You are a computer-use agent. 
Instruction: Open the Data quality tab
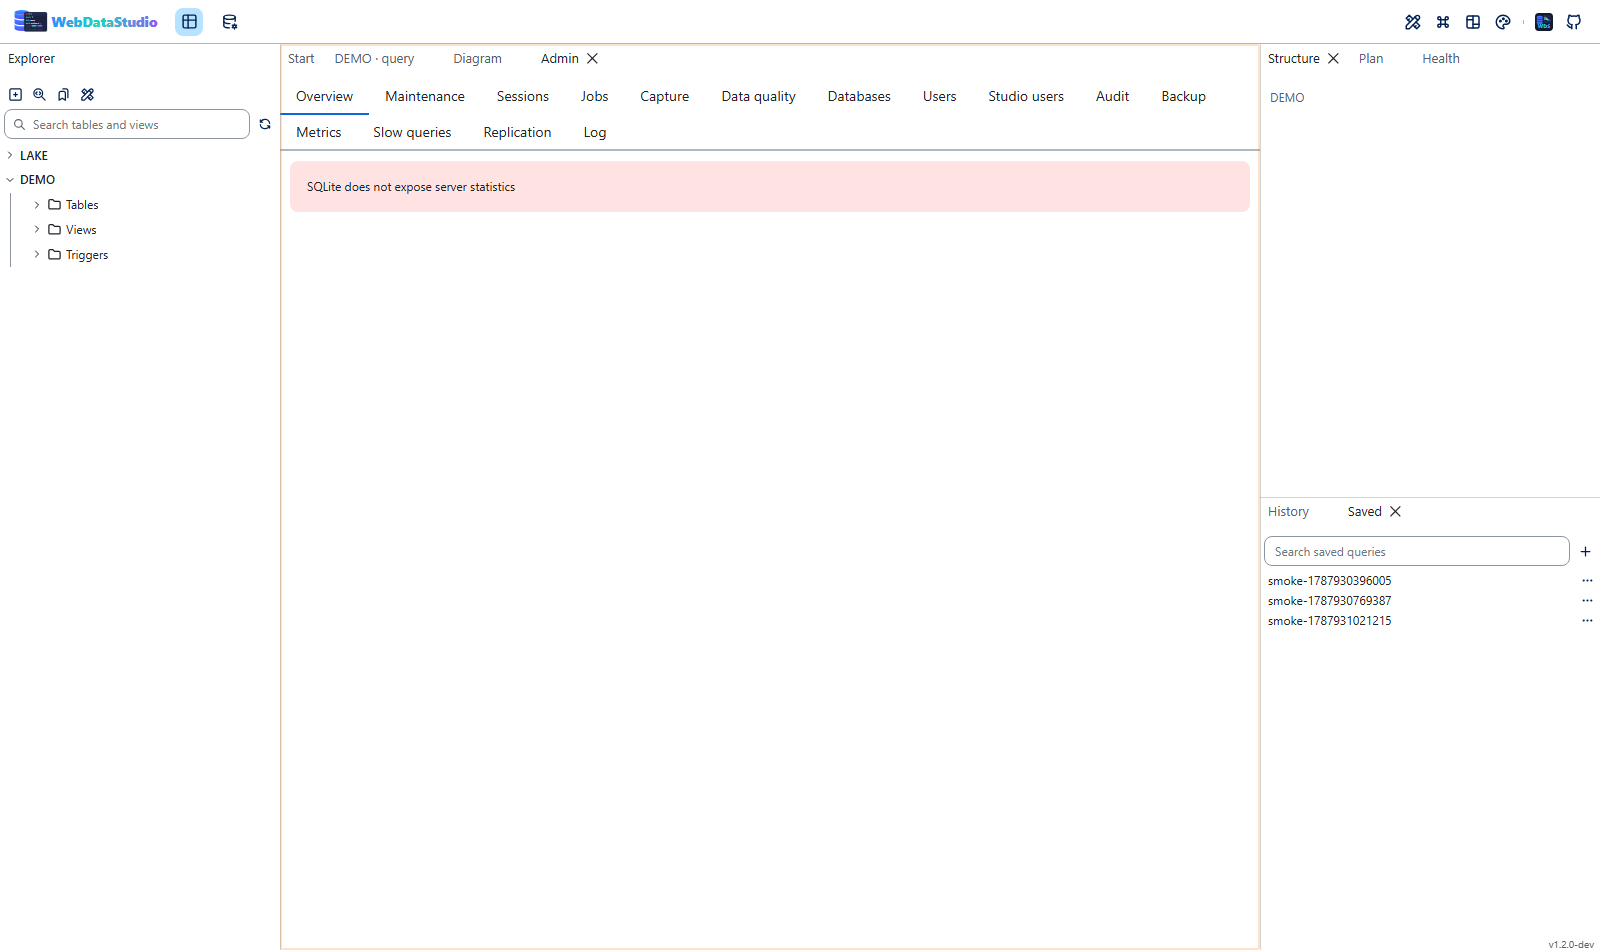759,97
